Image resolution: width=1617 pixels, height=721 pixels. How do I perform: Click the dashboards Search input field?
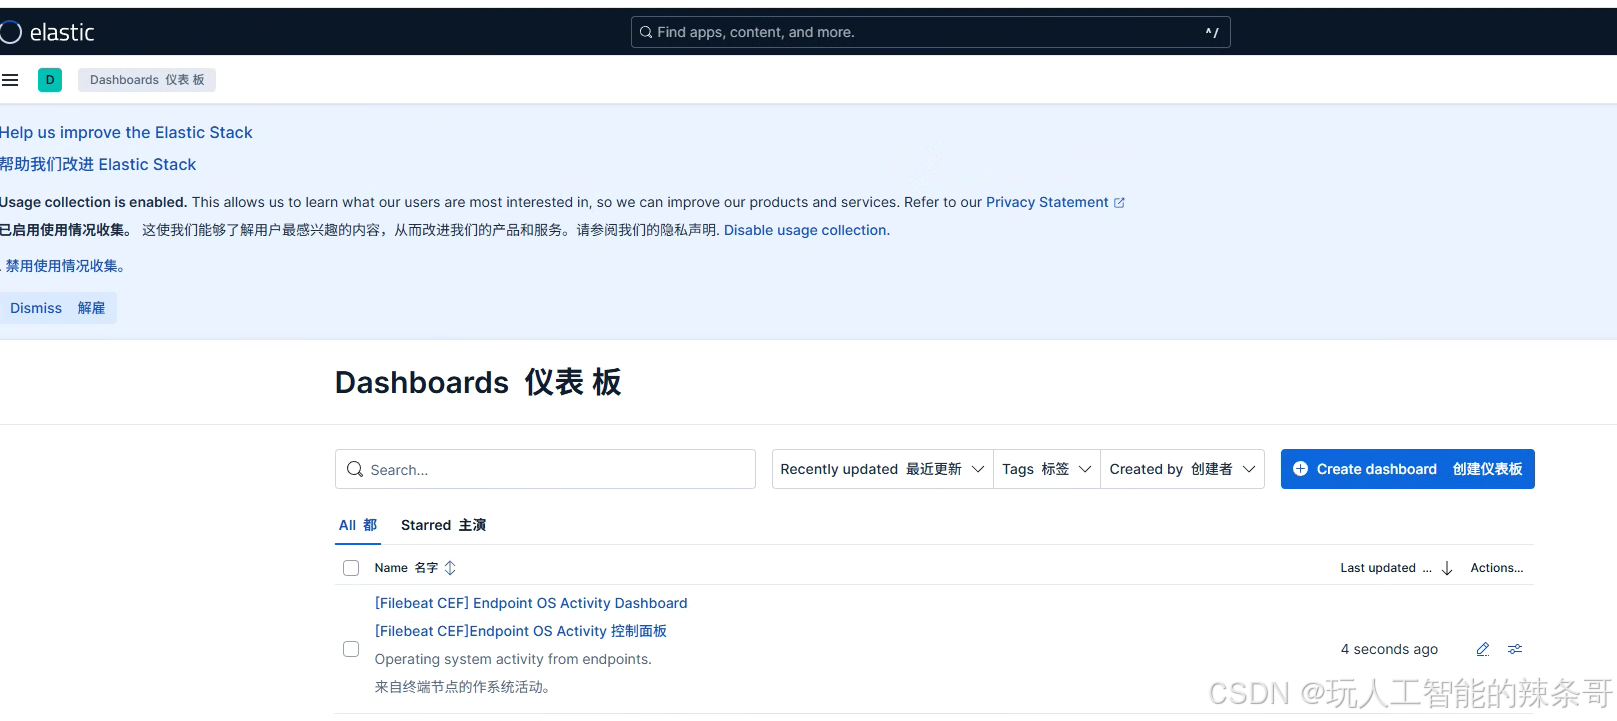545,469
